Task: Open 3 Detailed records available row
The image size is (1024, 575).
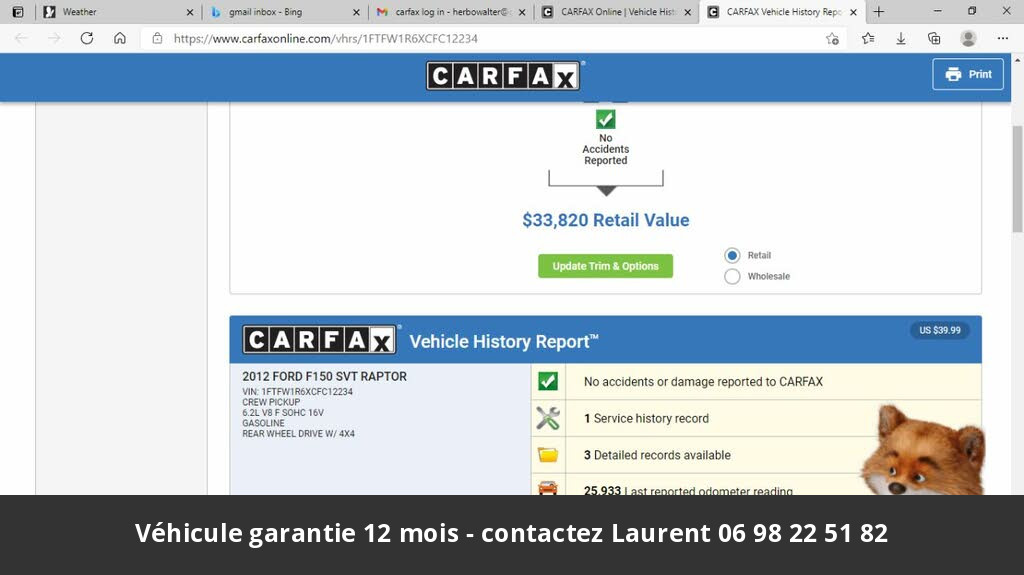Action: (756, 455)
